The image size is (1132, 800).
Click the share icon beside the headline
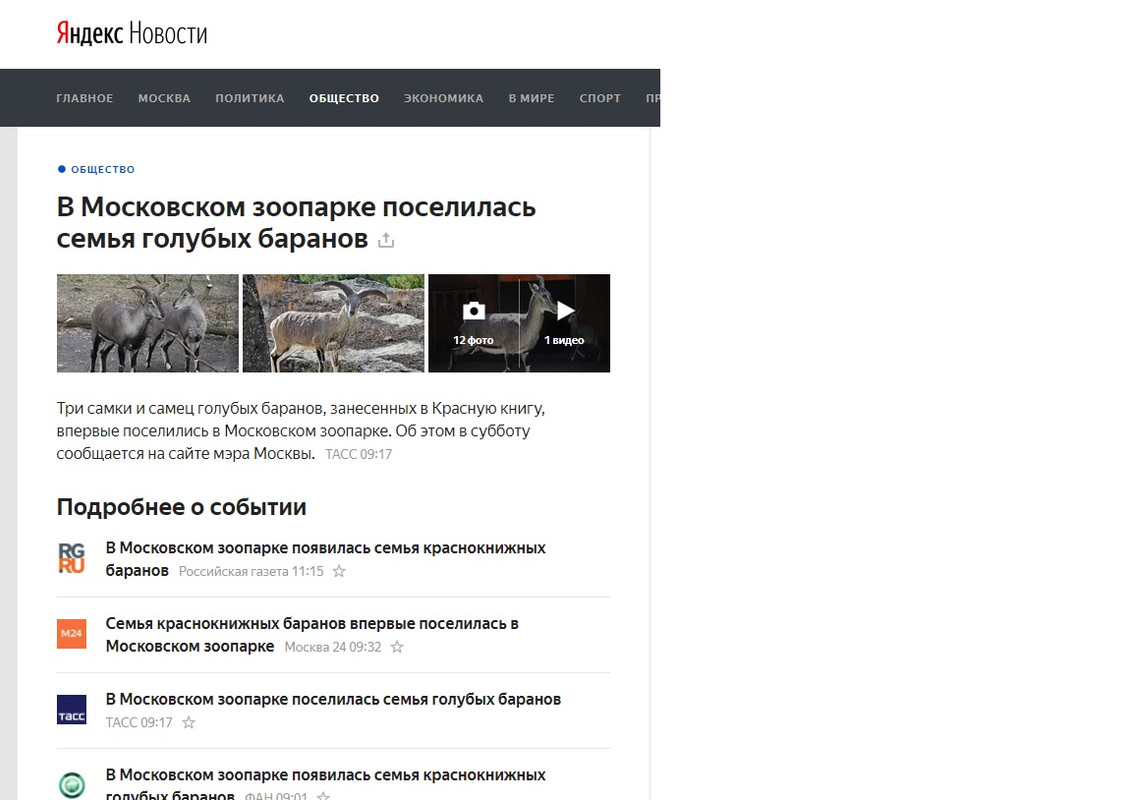386,240
